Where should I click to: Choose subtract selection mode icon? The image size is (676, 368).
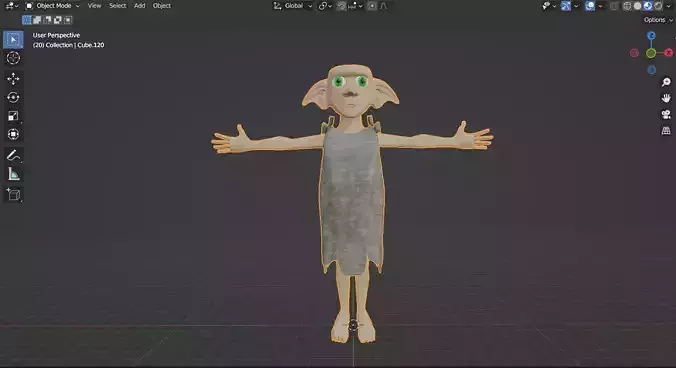(x=47, y=20)
